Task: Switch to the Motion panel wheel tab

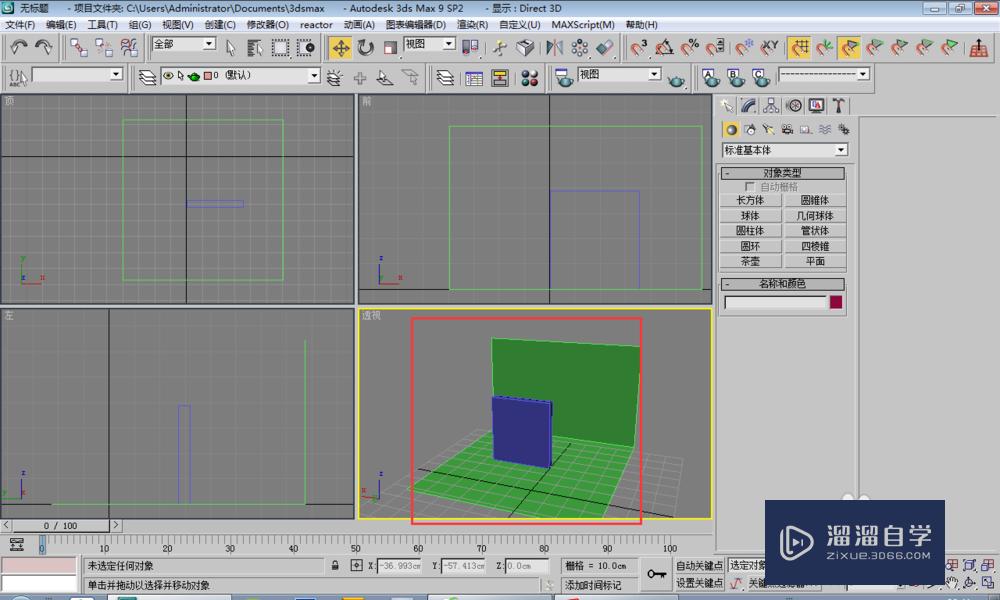Action: pos(793,106)
